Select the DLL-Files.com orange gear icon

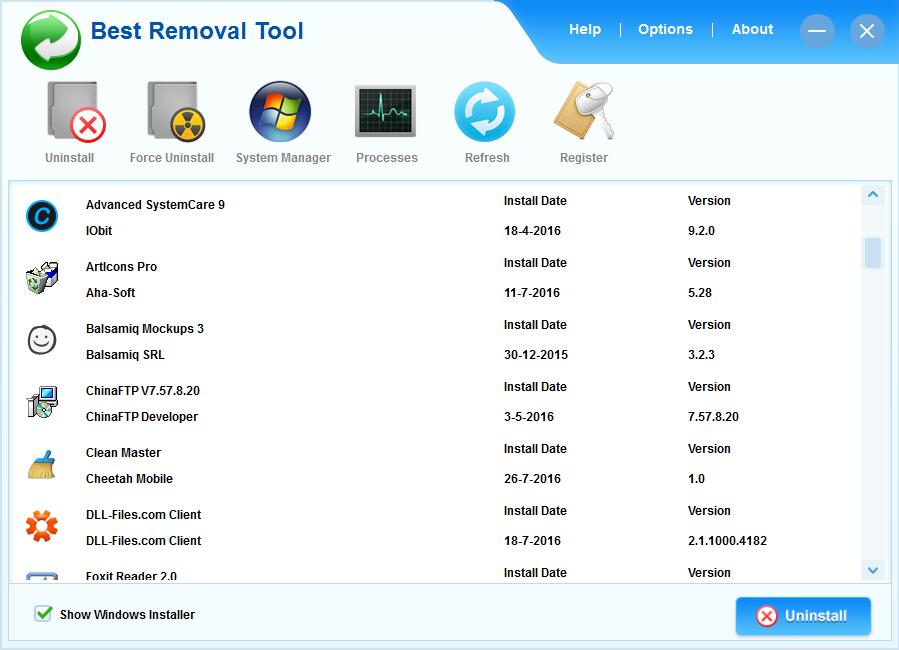tap(42, 526)
